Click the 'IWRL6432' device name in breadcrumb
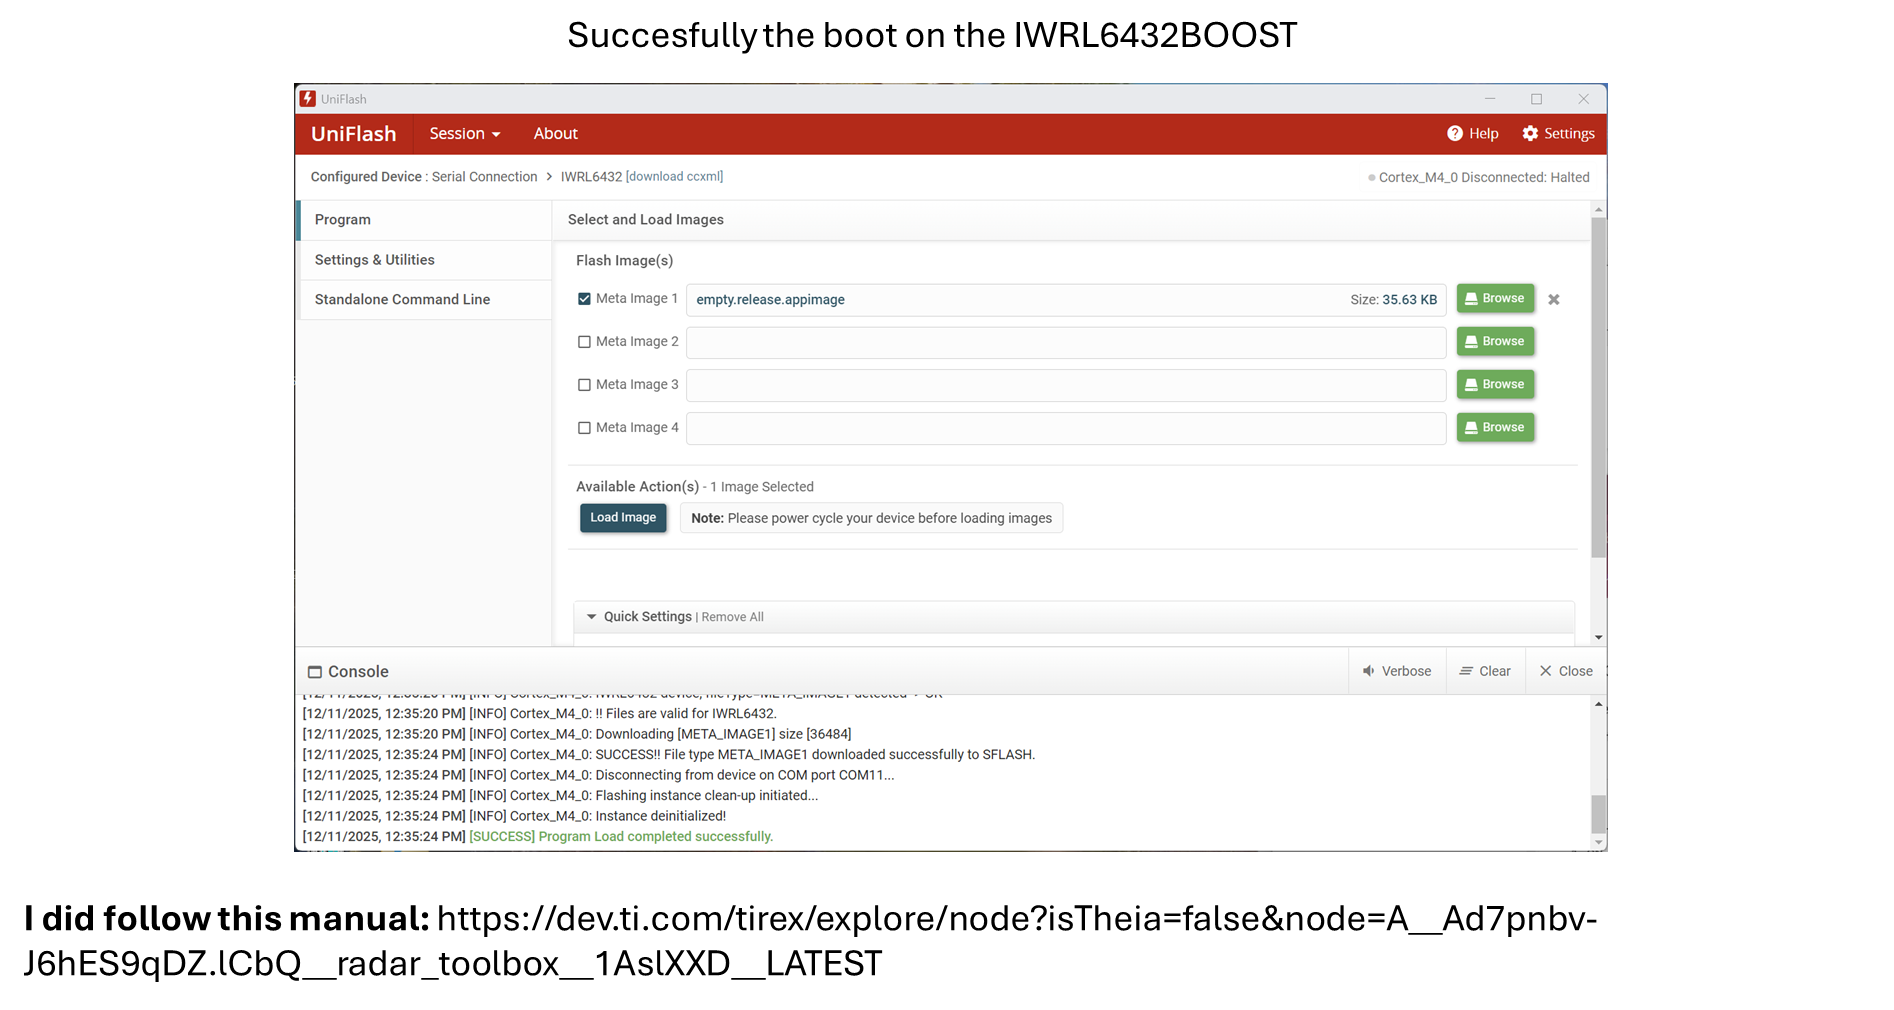 click(x=591, y=177)
